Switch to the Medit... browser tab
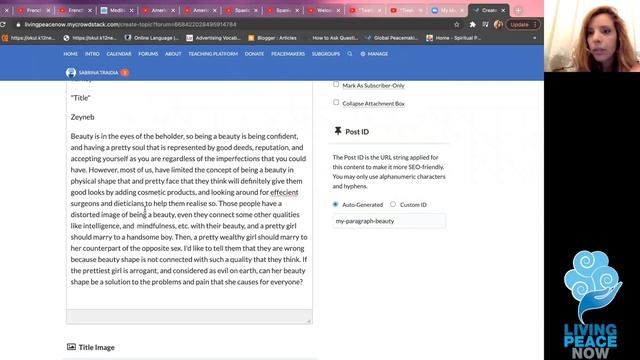This screenshot has width=640, height=360. click(x=117, y=10)
